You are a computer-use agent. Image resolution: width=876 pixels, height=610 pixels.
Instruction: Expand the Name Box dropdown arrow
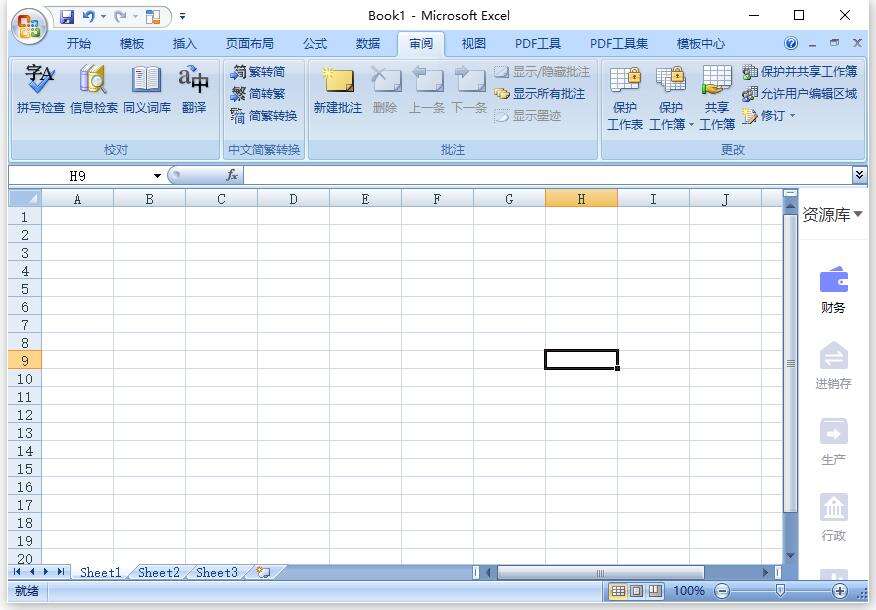pos(158,176)
